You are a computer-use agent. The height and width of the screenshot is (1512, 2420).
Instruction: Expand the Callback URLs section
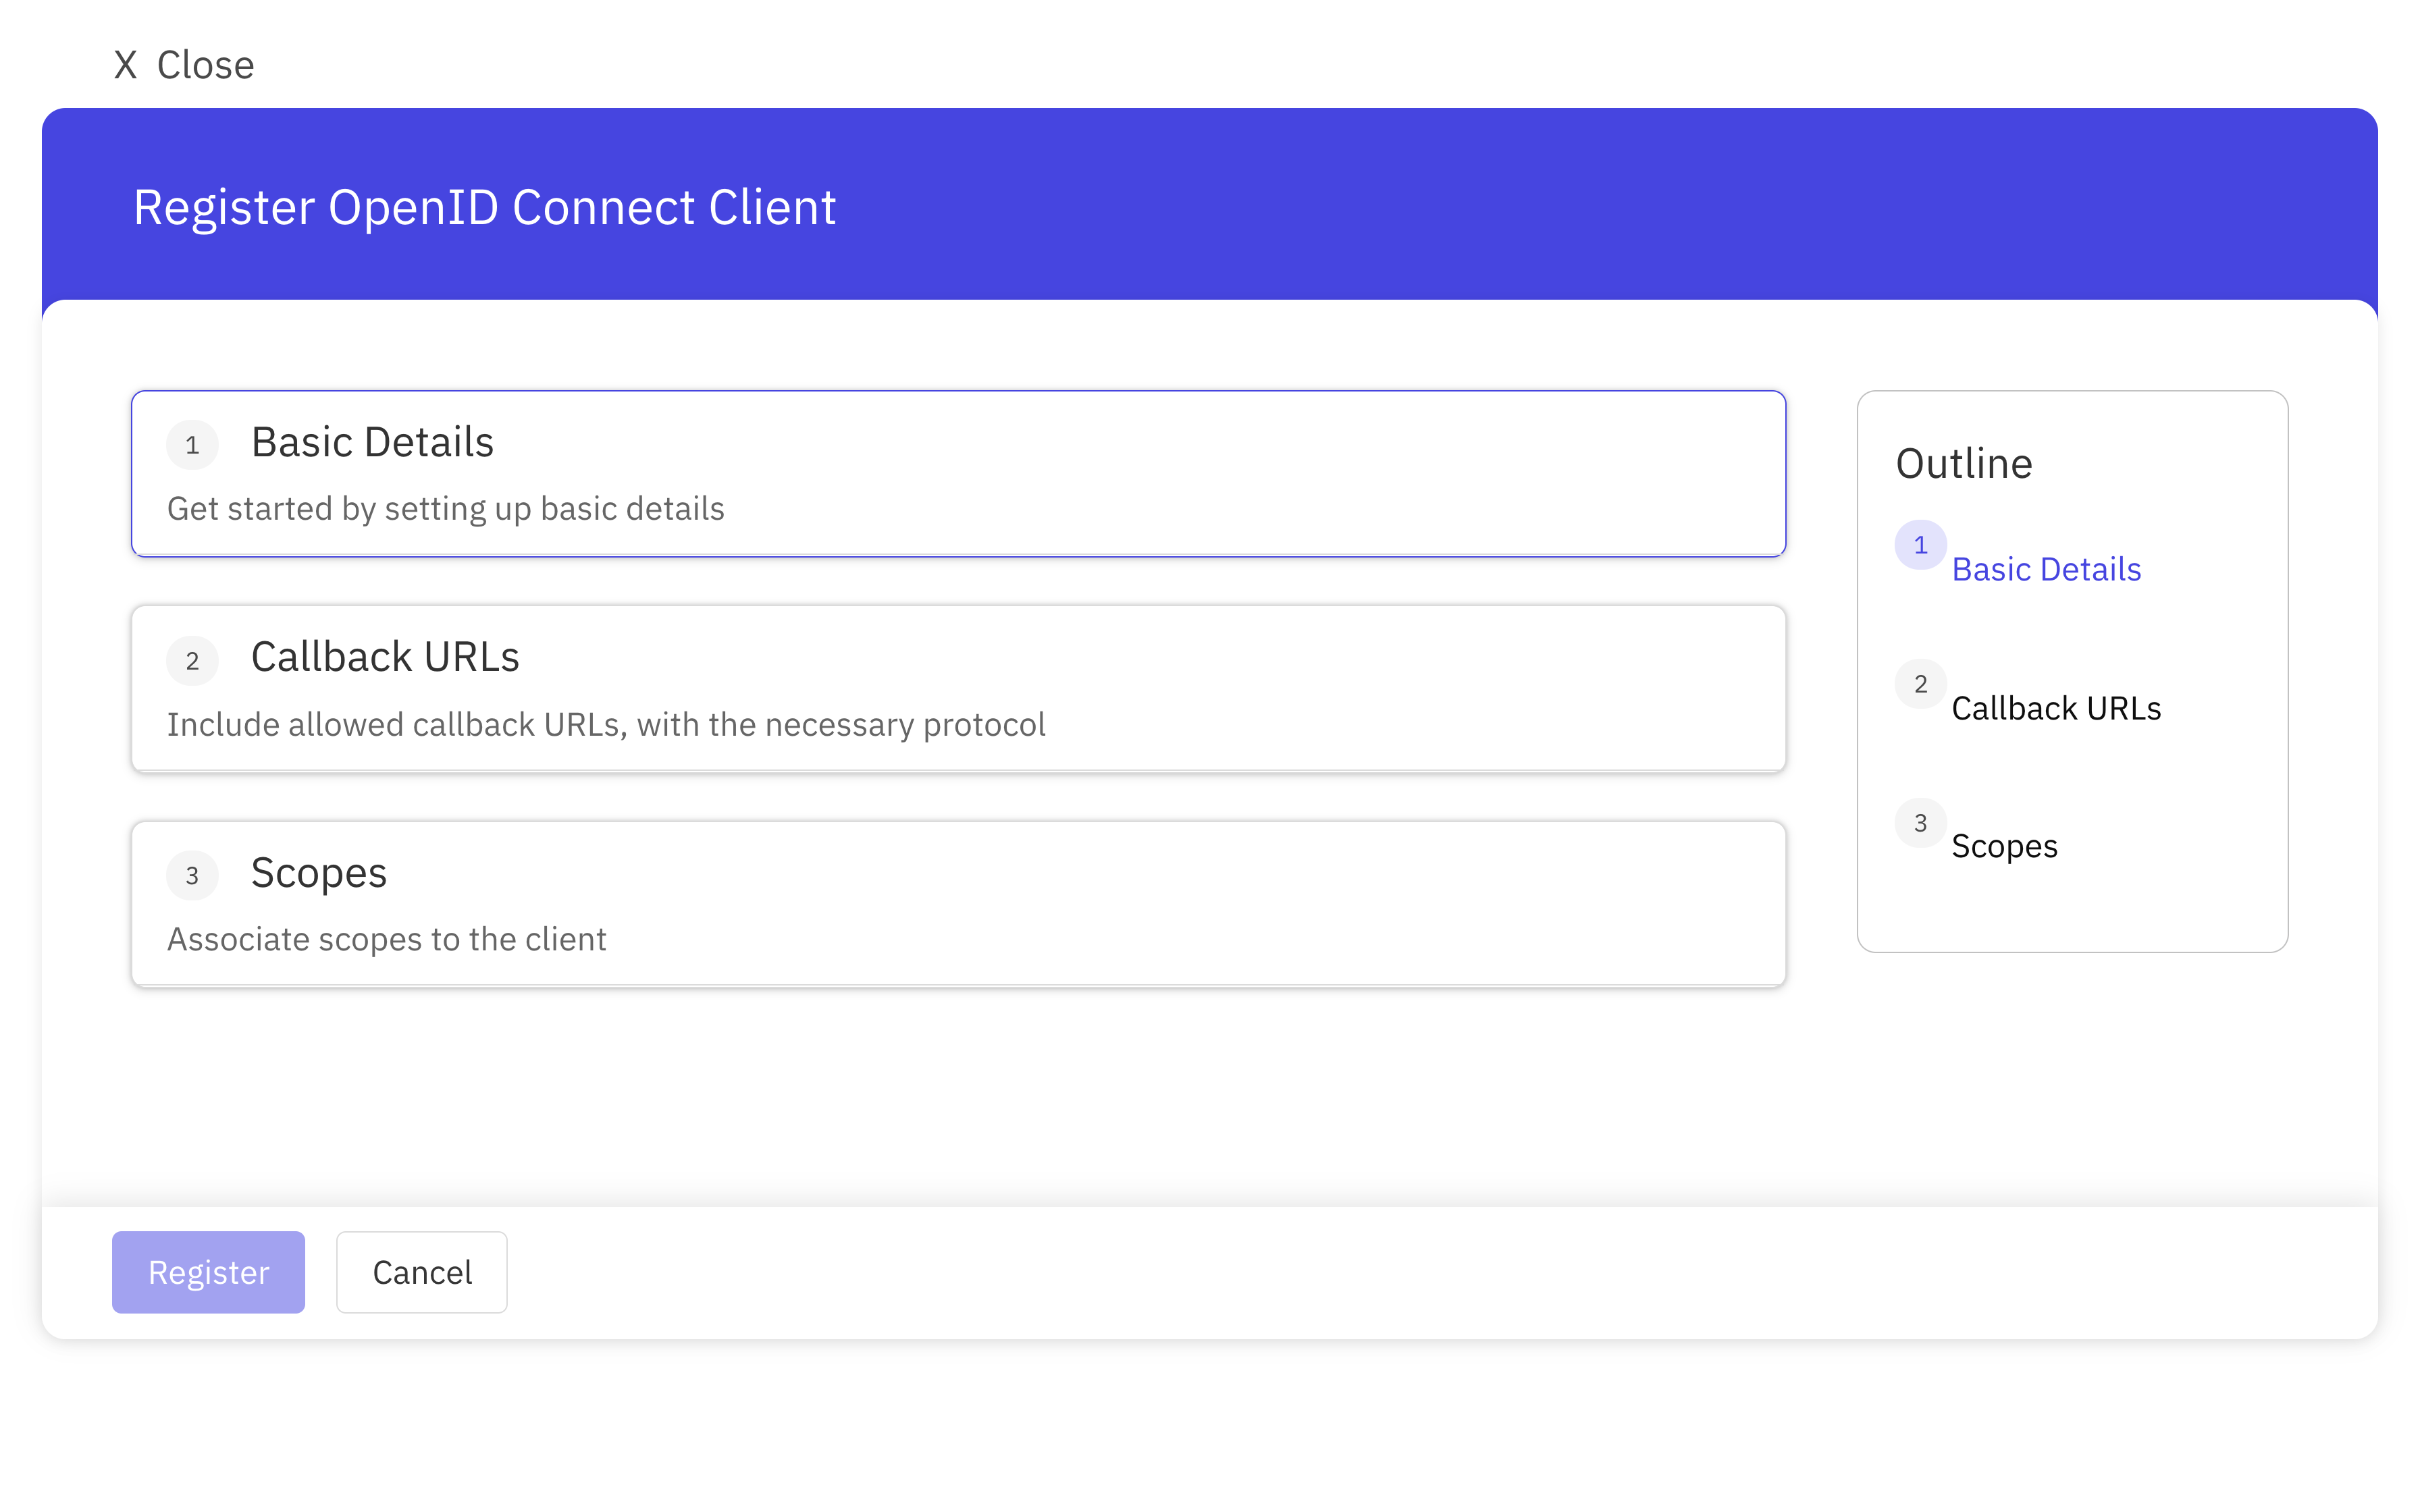tap(385, 657)
